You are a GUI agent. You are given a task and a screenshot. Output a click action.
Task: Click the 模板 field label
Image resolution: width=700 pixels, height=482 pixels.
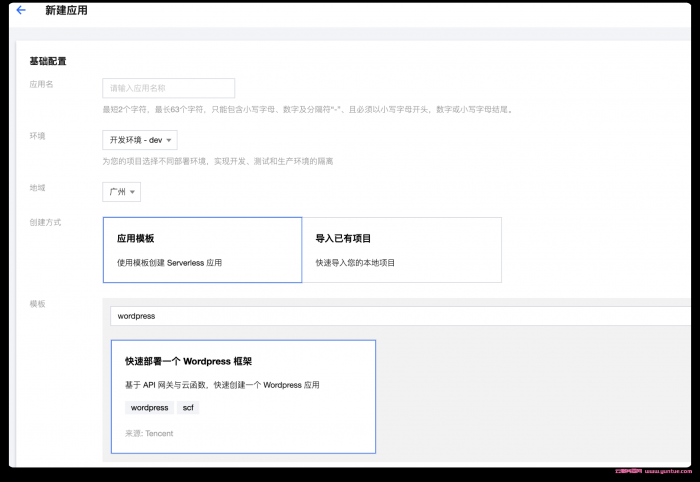tap(37, 303)
